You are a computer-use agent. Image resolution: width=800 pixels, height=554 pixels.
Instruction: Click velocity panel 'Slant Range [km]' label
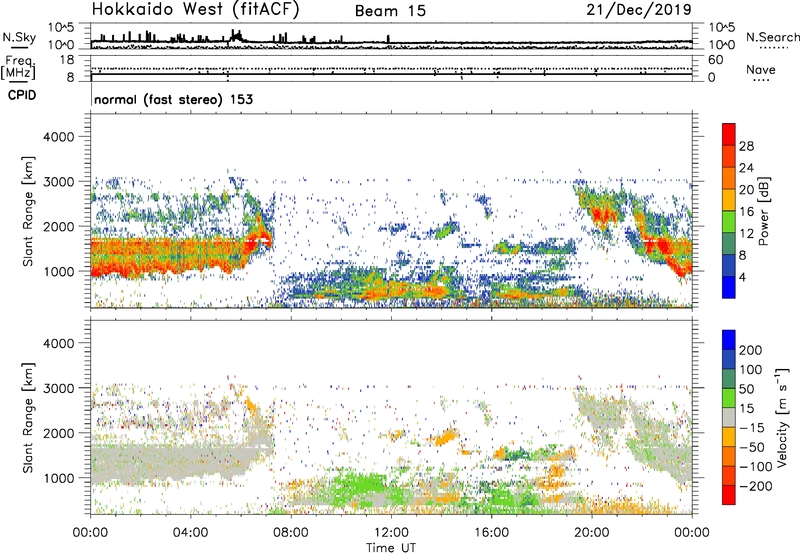point(28,418)
